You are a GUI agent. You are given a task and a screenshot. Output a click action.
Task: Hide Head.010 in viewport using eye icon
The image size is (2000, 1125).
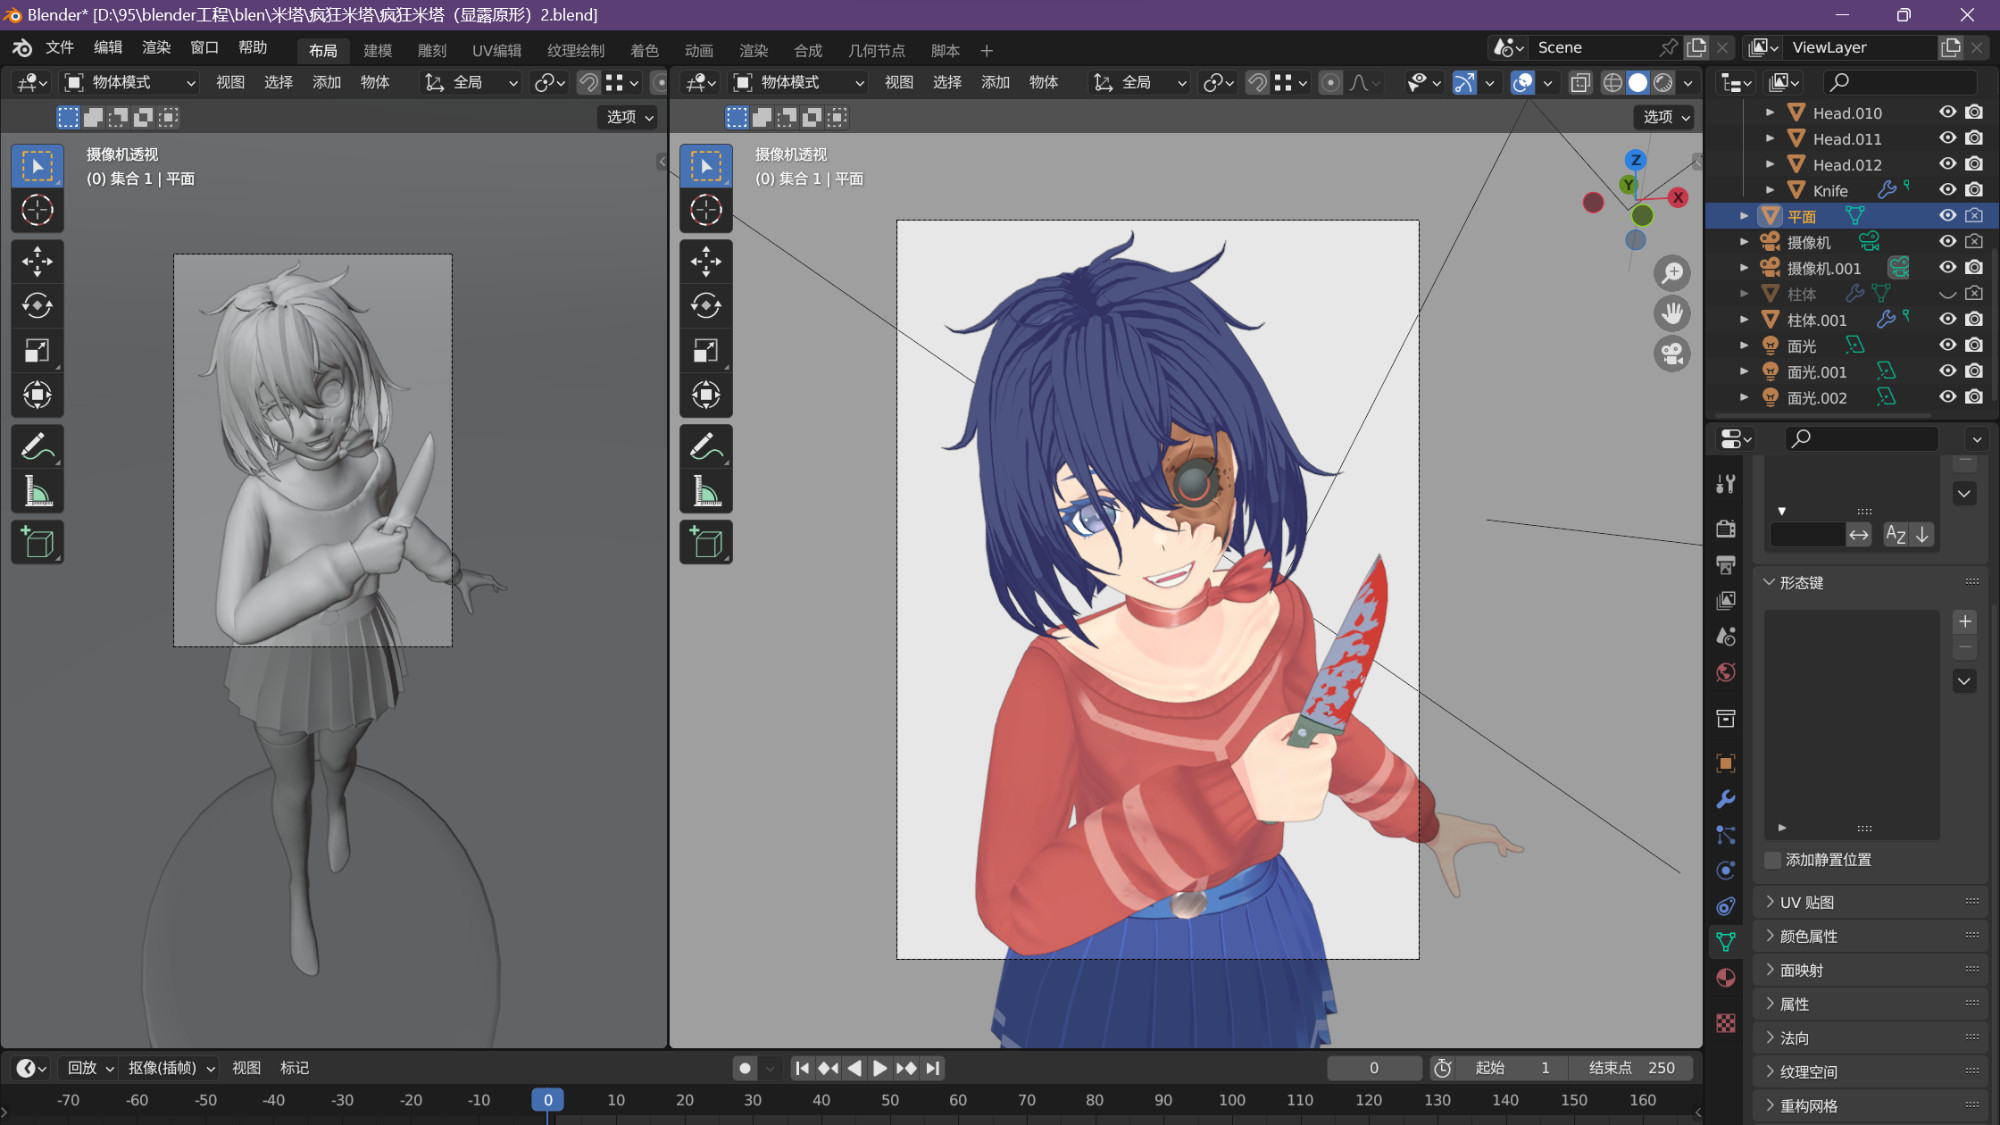pyautogui.click(x=1947, y=112)
